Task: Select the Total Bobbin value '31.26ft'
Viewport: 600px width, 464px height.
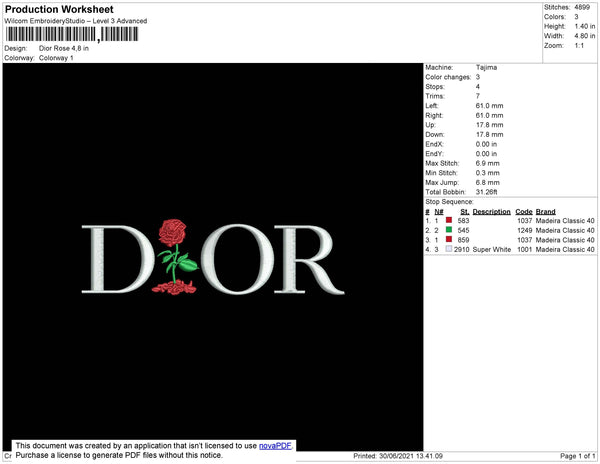Action: [486, 192]
